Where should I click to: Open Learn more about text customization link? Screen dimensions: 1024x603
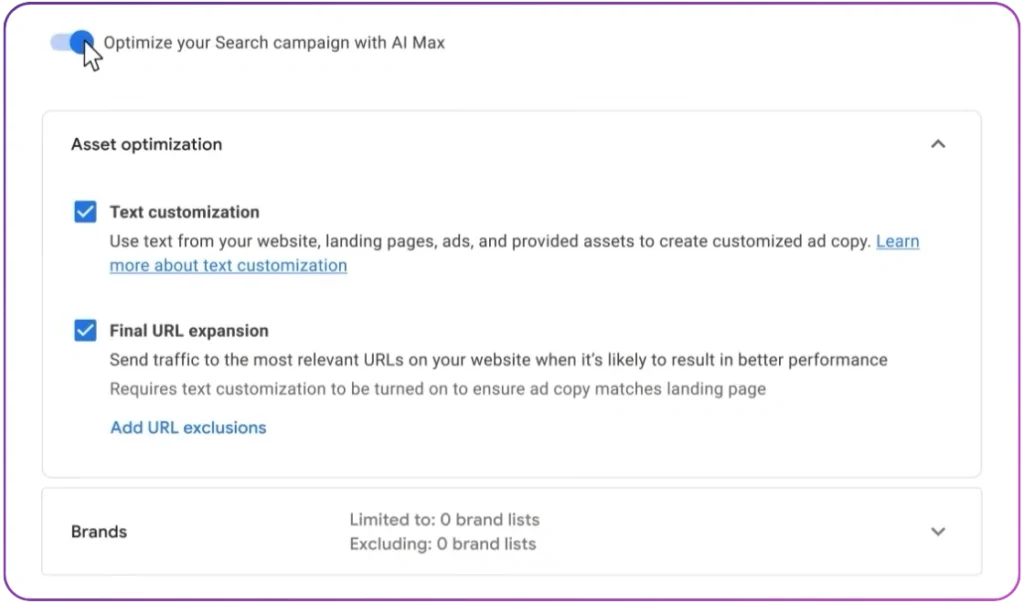coord(228,266)
